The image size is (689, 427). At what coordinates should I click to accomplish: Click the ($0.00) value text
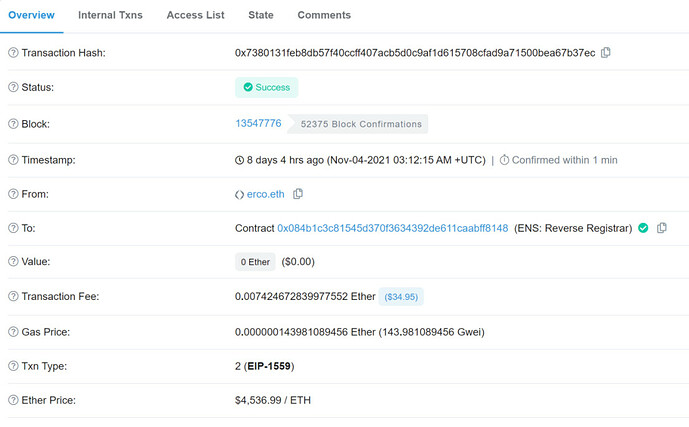click(x=298, y=262)
